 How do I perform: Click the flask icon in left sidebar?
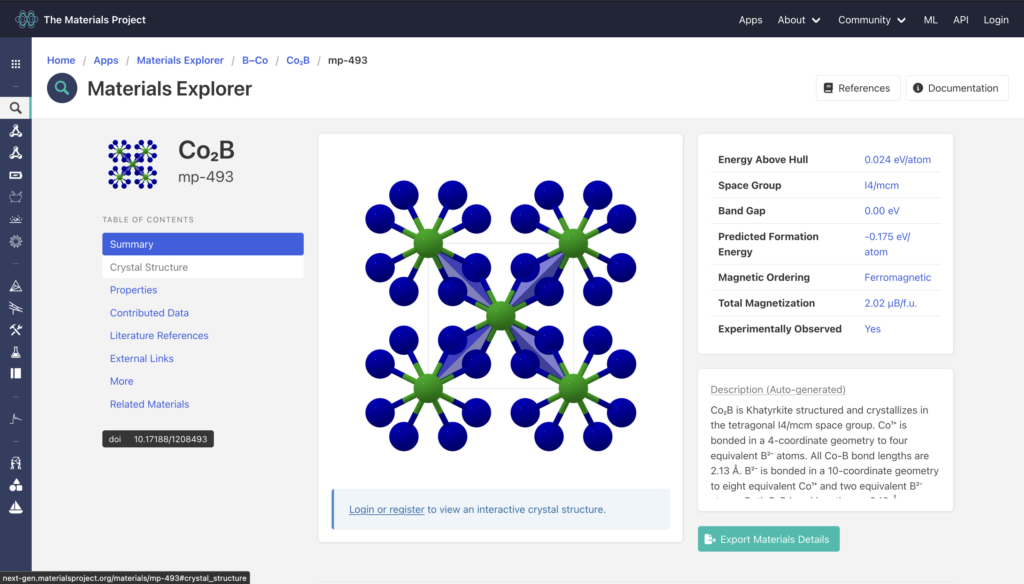pos(15,352)
